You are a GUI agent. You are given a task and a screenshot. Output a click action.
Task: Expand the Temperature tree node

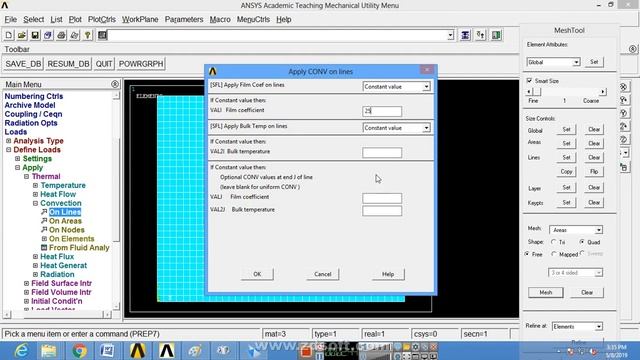click(36, 185)
